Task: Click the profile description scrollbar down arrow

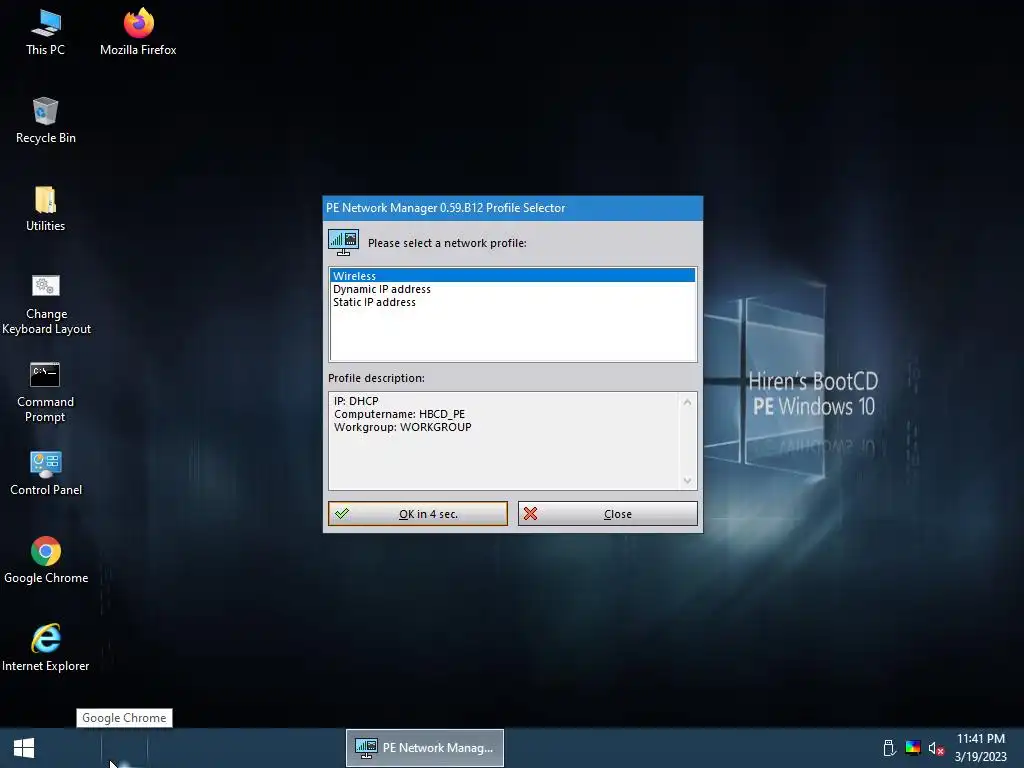Action: (687, 481)
